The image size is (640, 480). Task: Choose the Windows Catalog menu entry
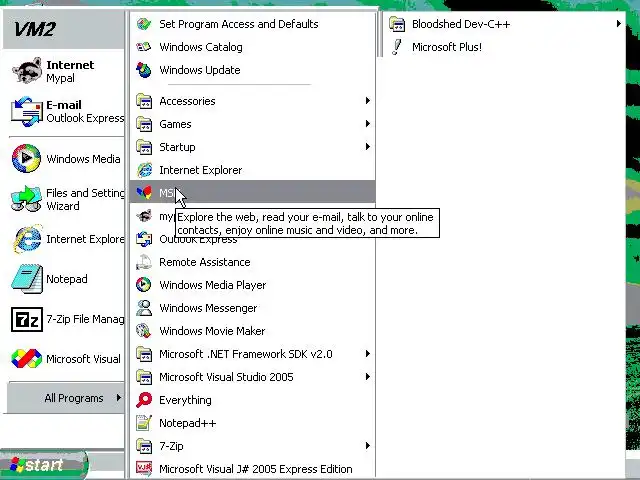253,47
